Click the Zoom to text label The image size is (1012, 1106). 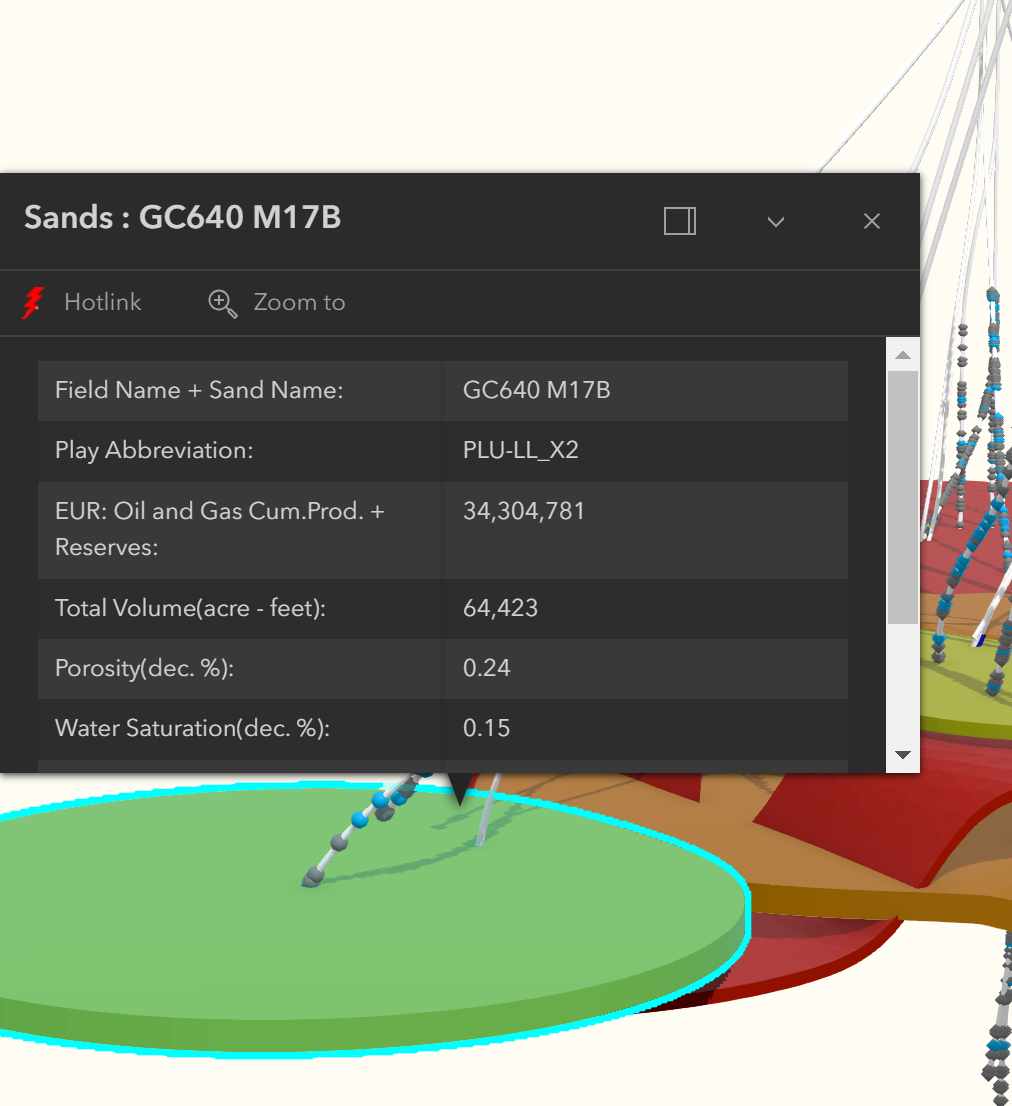tap(298, 302)
